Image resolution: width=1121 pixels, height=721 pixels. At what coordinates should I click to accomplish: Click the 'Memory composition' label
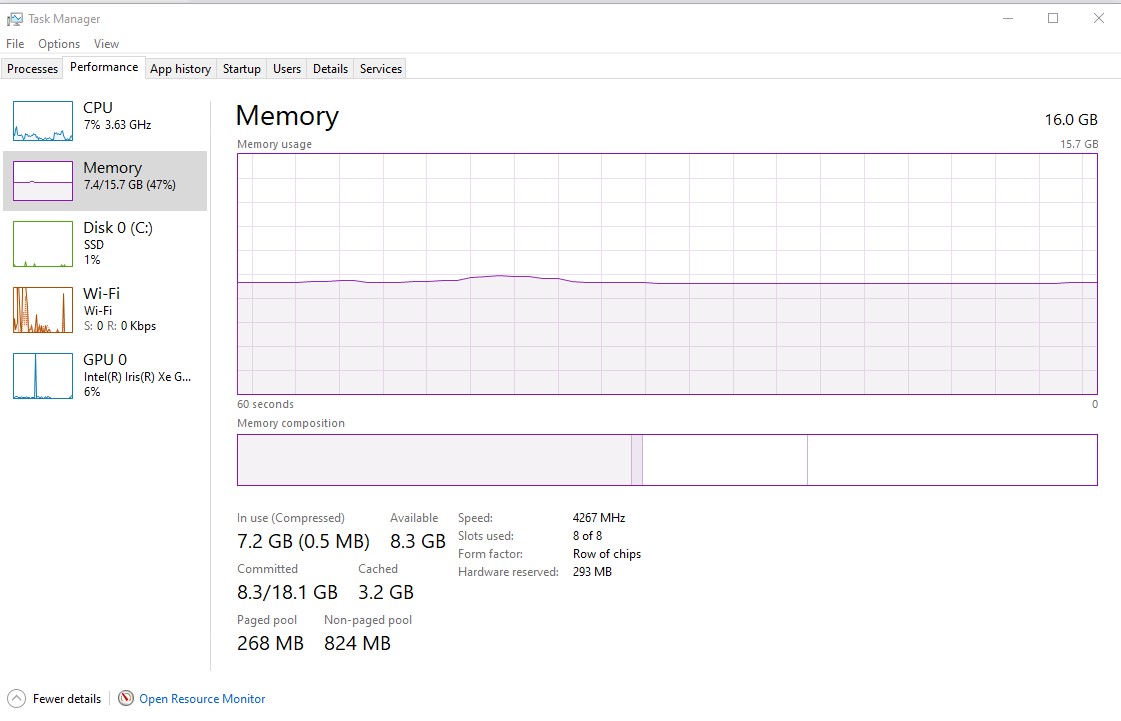[x=291, y=423]
